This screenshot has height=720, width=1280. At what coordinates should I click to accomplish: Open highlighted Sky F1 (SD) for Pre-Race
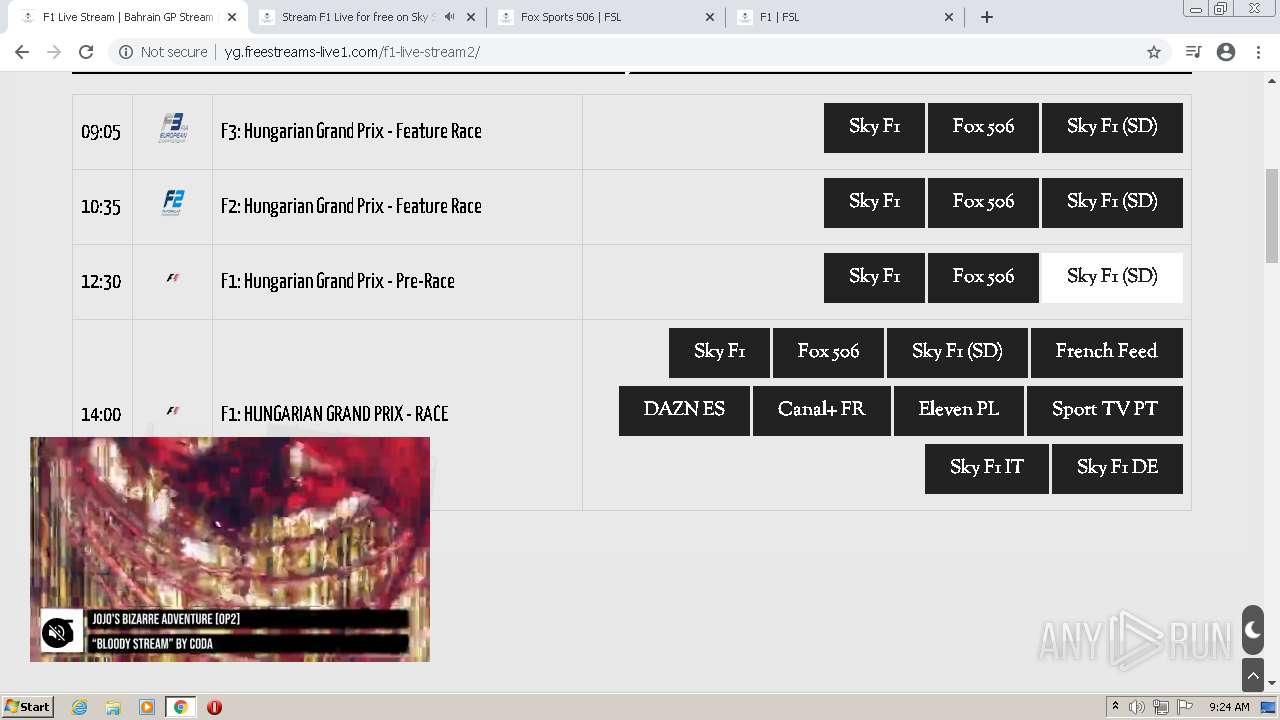[x=1112, y=278]
